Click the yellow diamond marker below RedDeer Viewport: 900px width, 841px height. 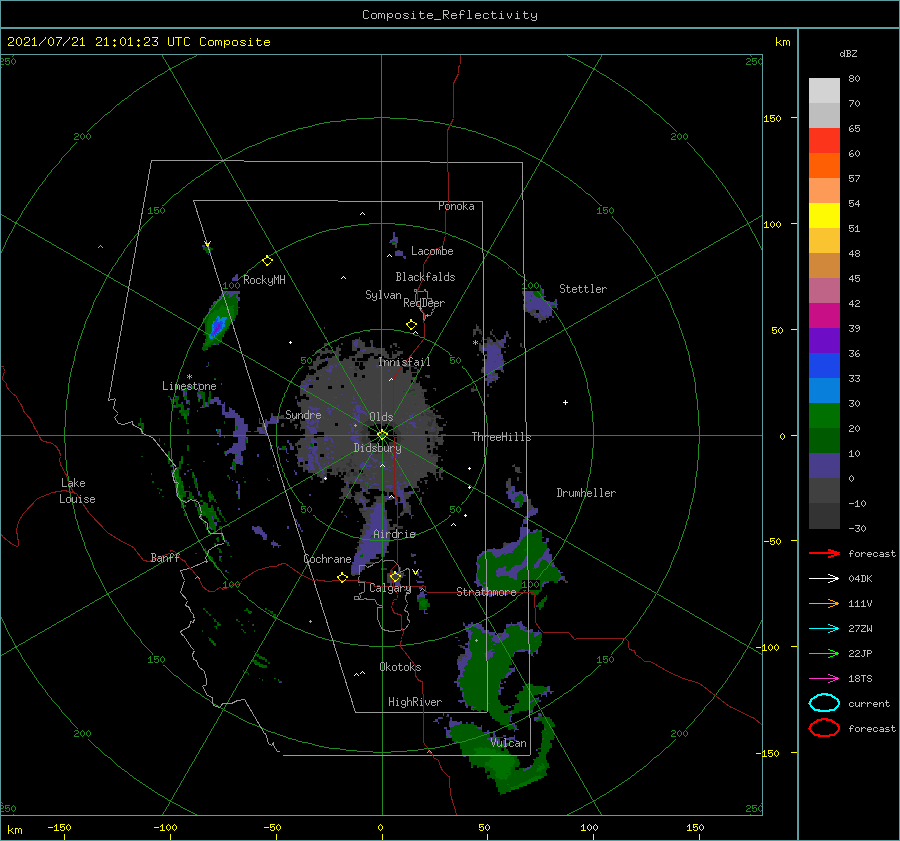[411, 325]
